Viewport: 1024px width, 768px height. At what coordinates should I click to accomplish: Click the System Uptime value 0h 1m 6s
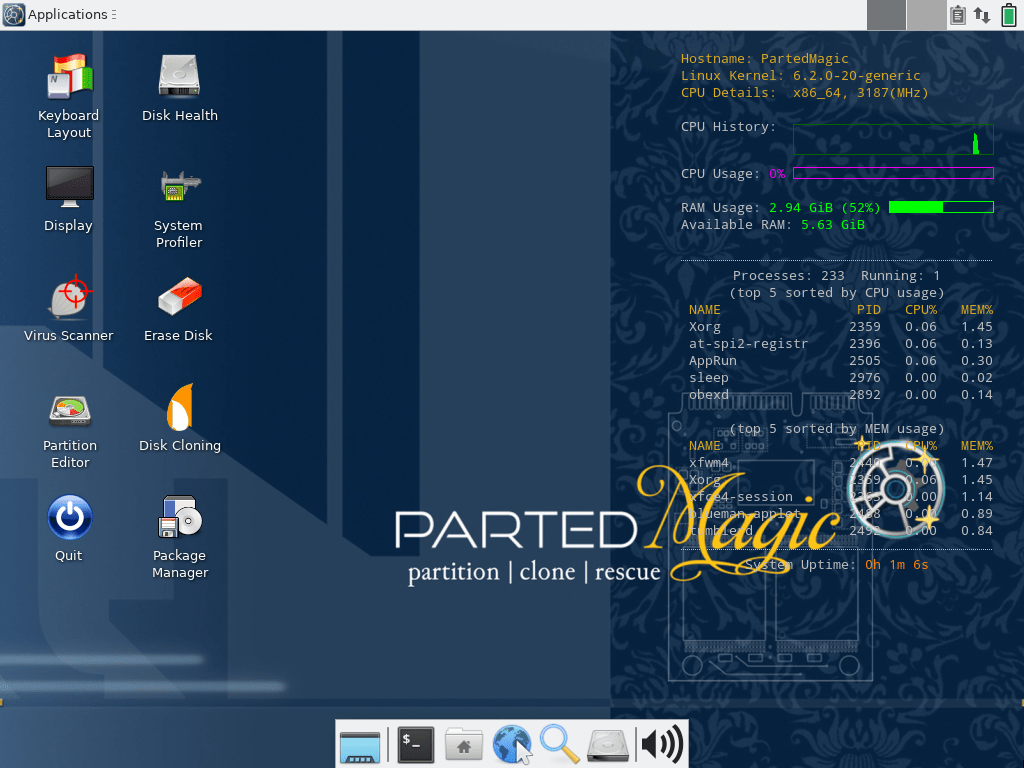pos(896,564)
